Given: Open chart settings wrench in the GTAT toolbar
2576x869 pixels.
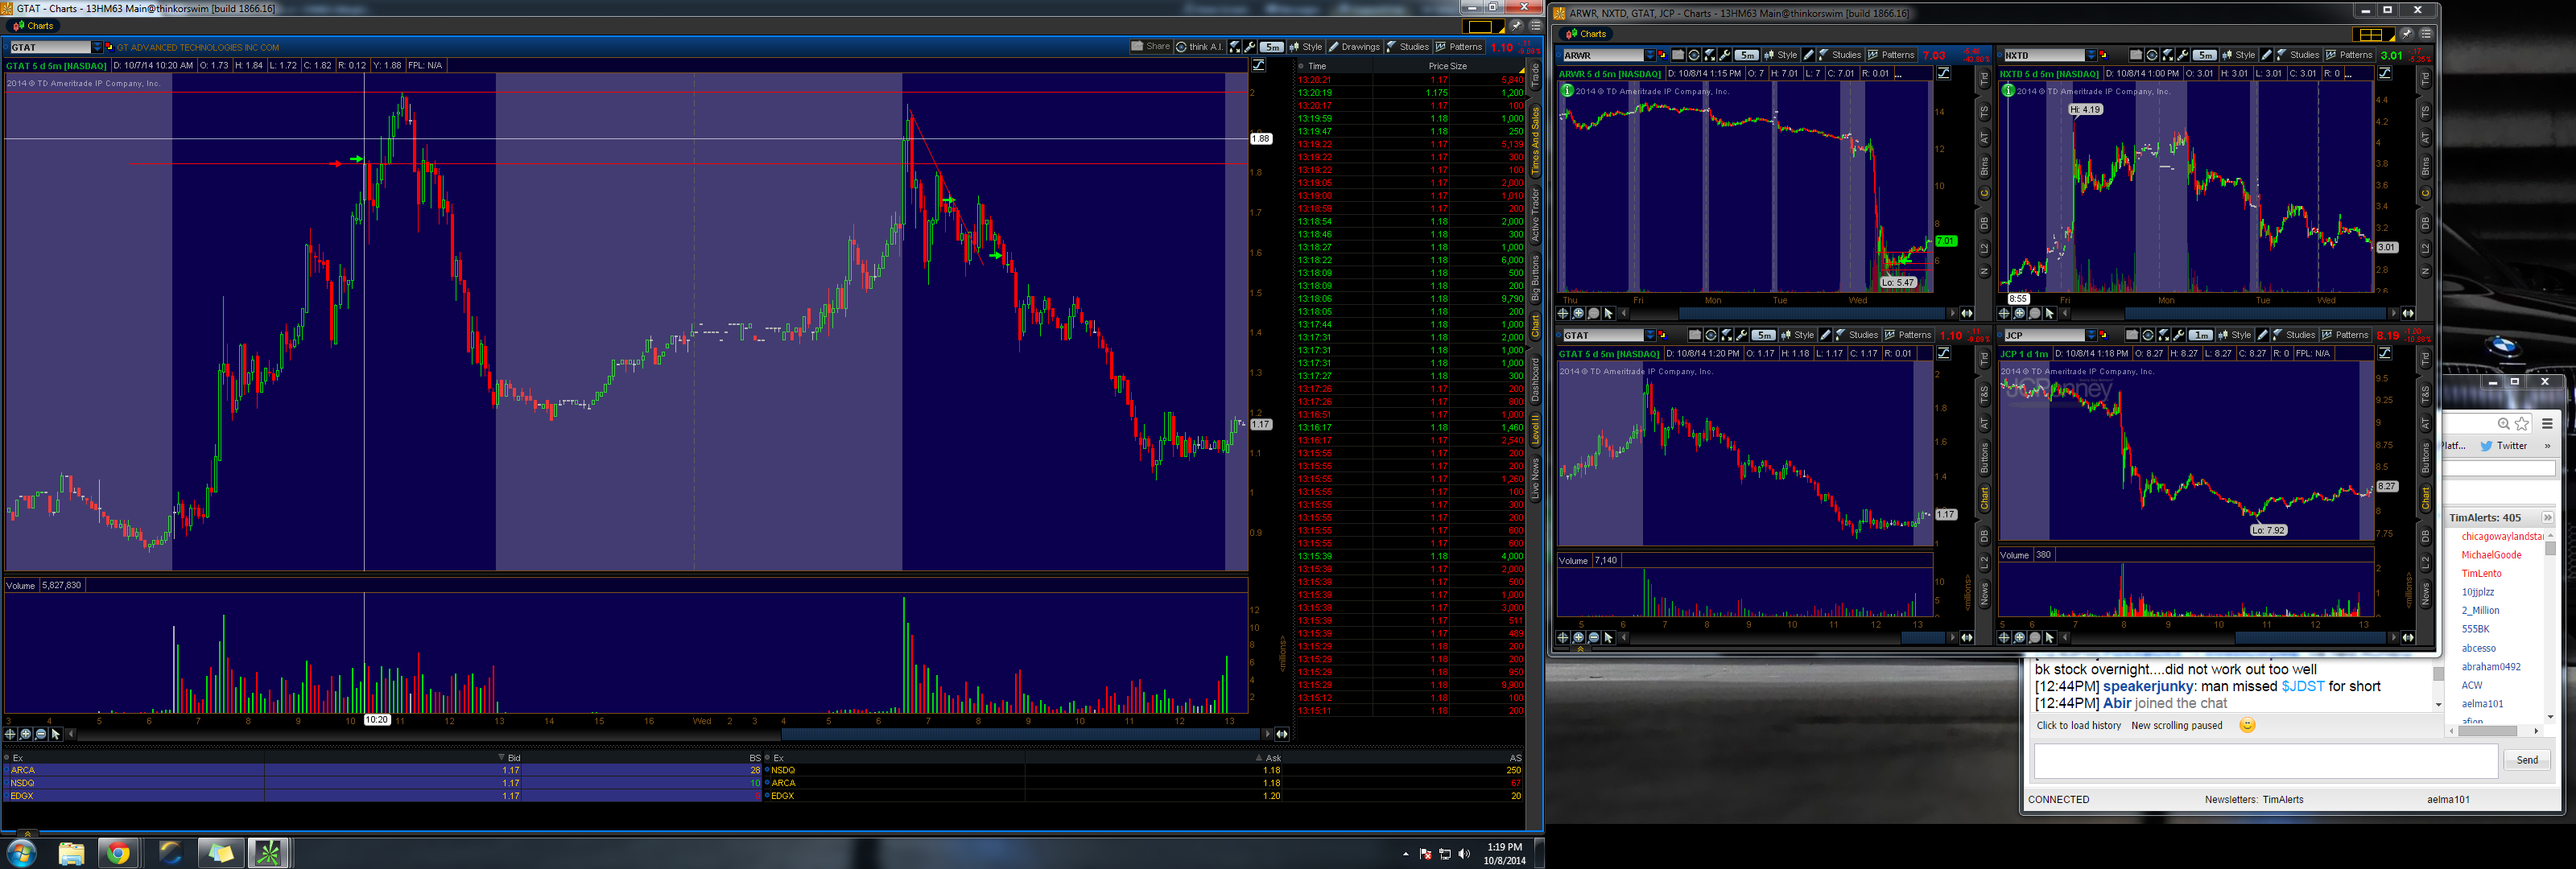Looking at the screenshot, I should [x=1250, y=47].
